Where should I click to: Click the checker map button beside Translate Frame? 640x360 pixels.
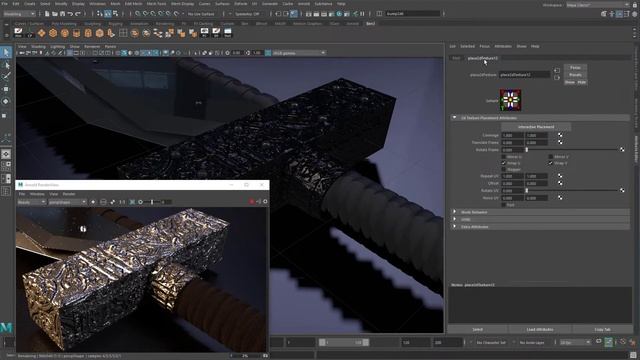click(x=560, y=142)
